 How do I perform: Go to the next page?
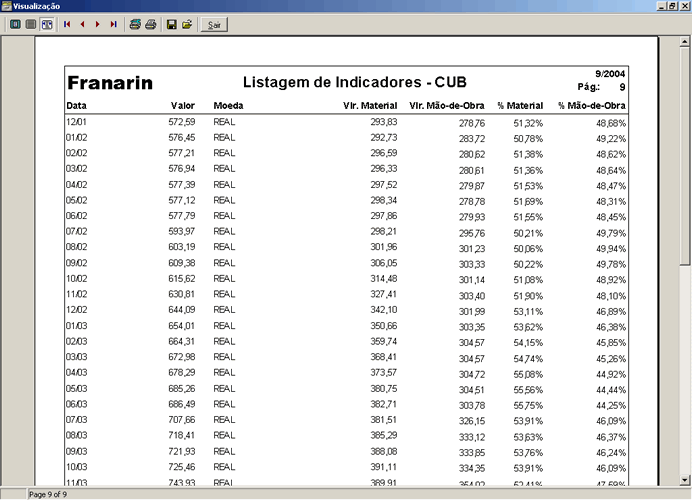tap(98, 24)
